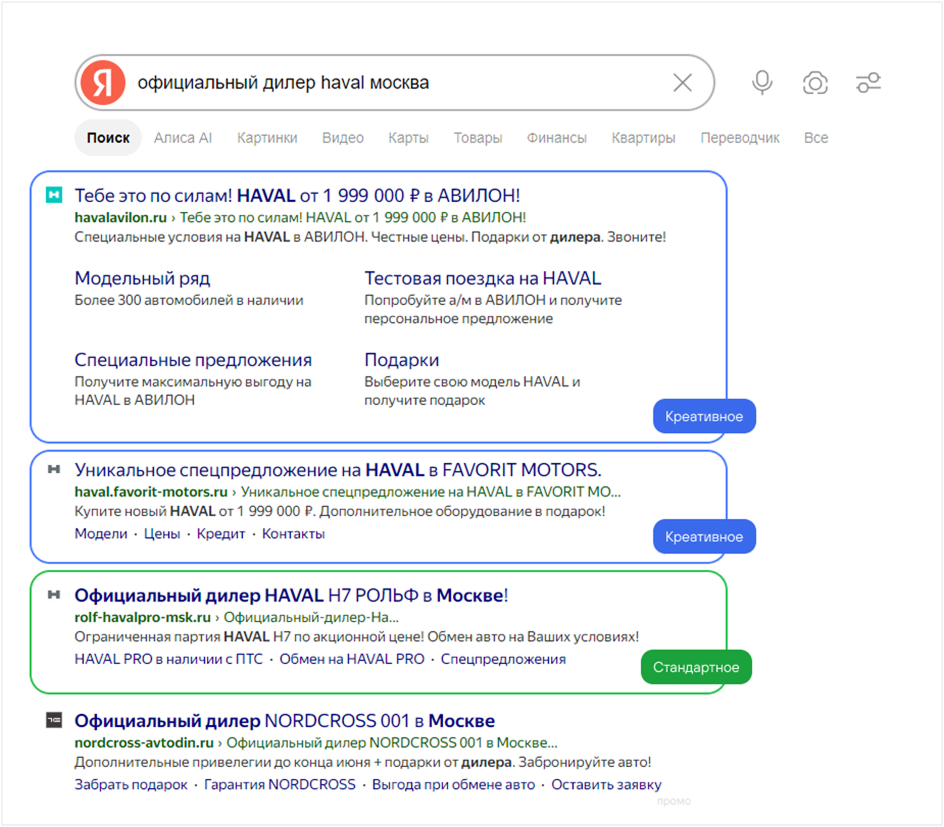Switch to the Алиса AI tab
The height and width of the screenshot is (827, 944).
tap(182, 138)
